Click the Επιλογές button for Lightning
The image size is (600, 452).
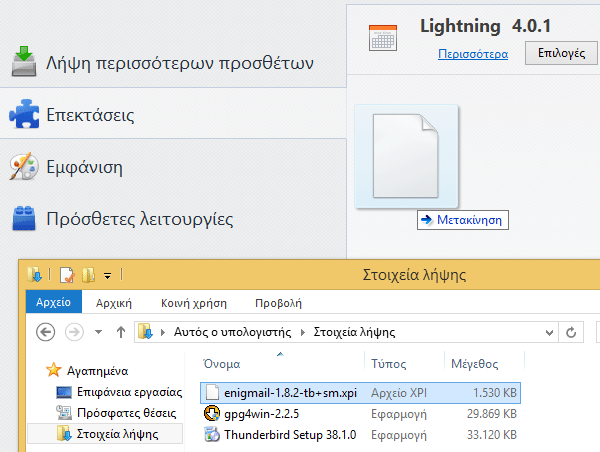(x=561, y=53)
